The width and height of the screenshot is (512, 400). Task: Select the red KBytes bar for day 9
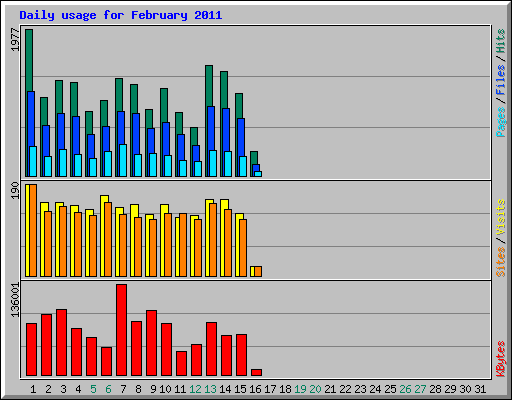(x=151, y=343)
